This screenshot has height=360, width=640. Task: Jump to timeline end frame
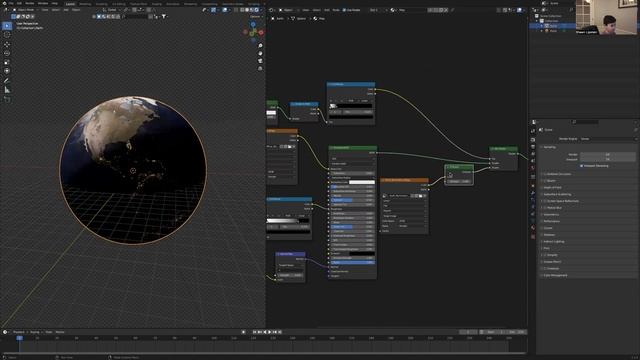(x=280, y=332)
